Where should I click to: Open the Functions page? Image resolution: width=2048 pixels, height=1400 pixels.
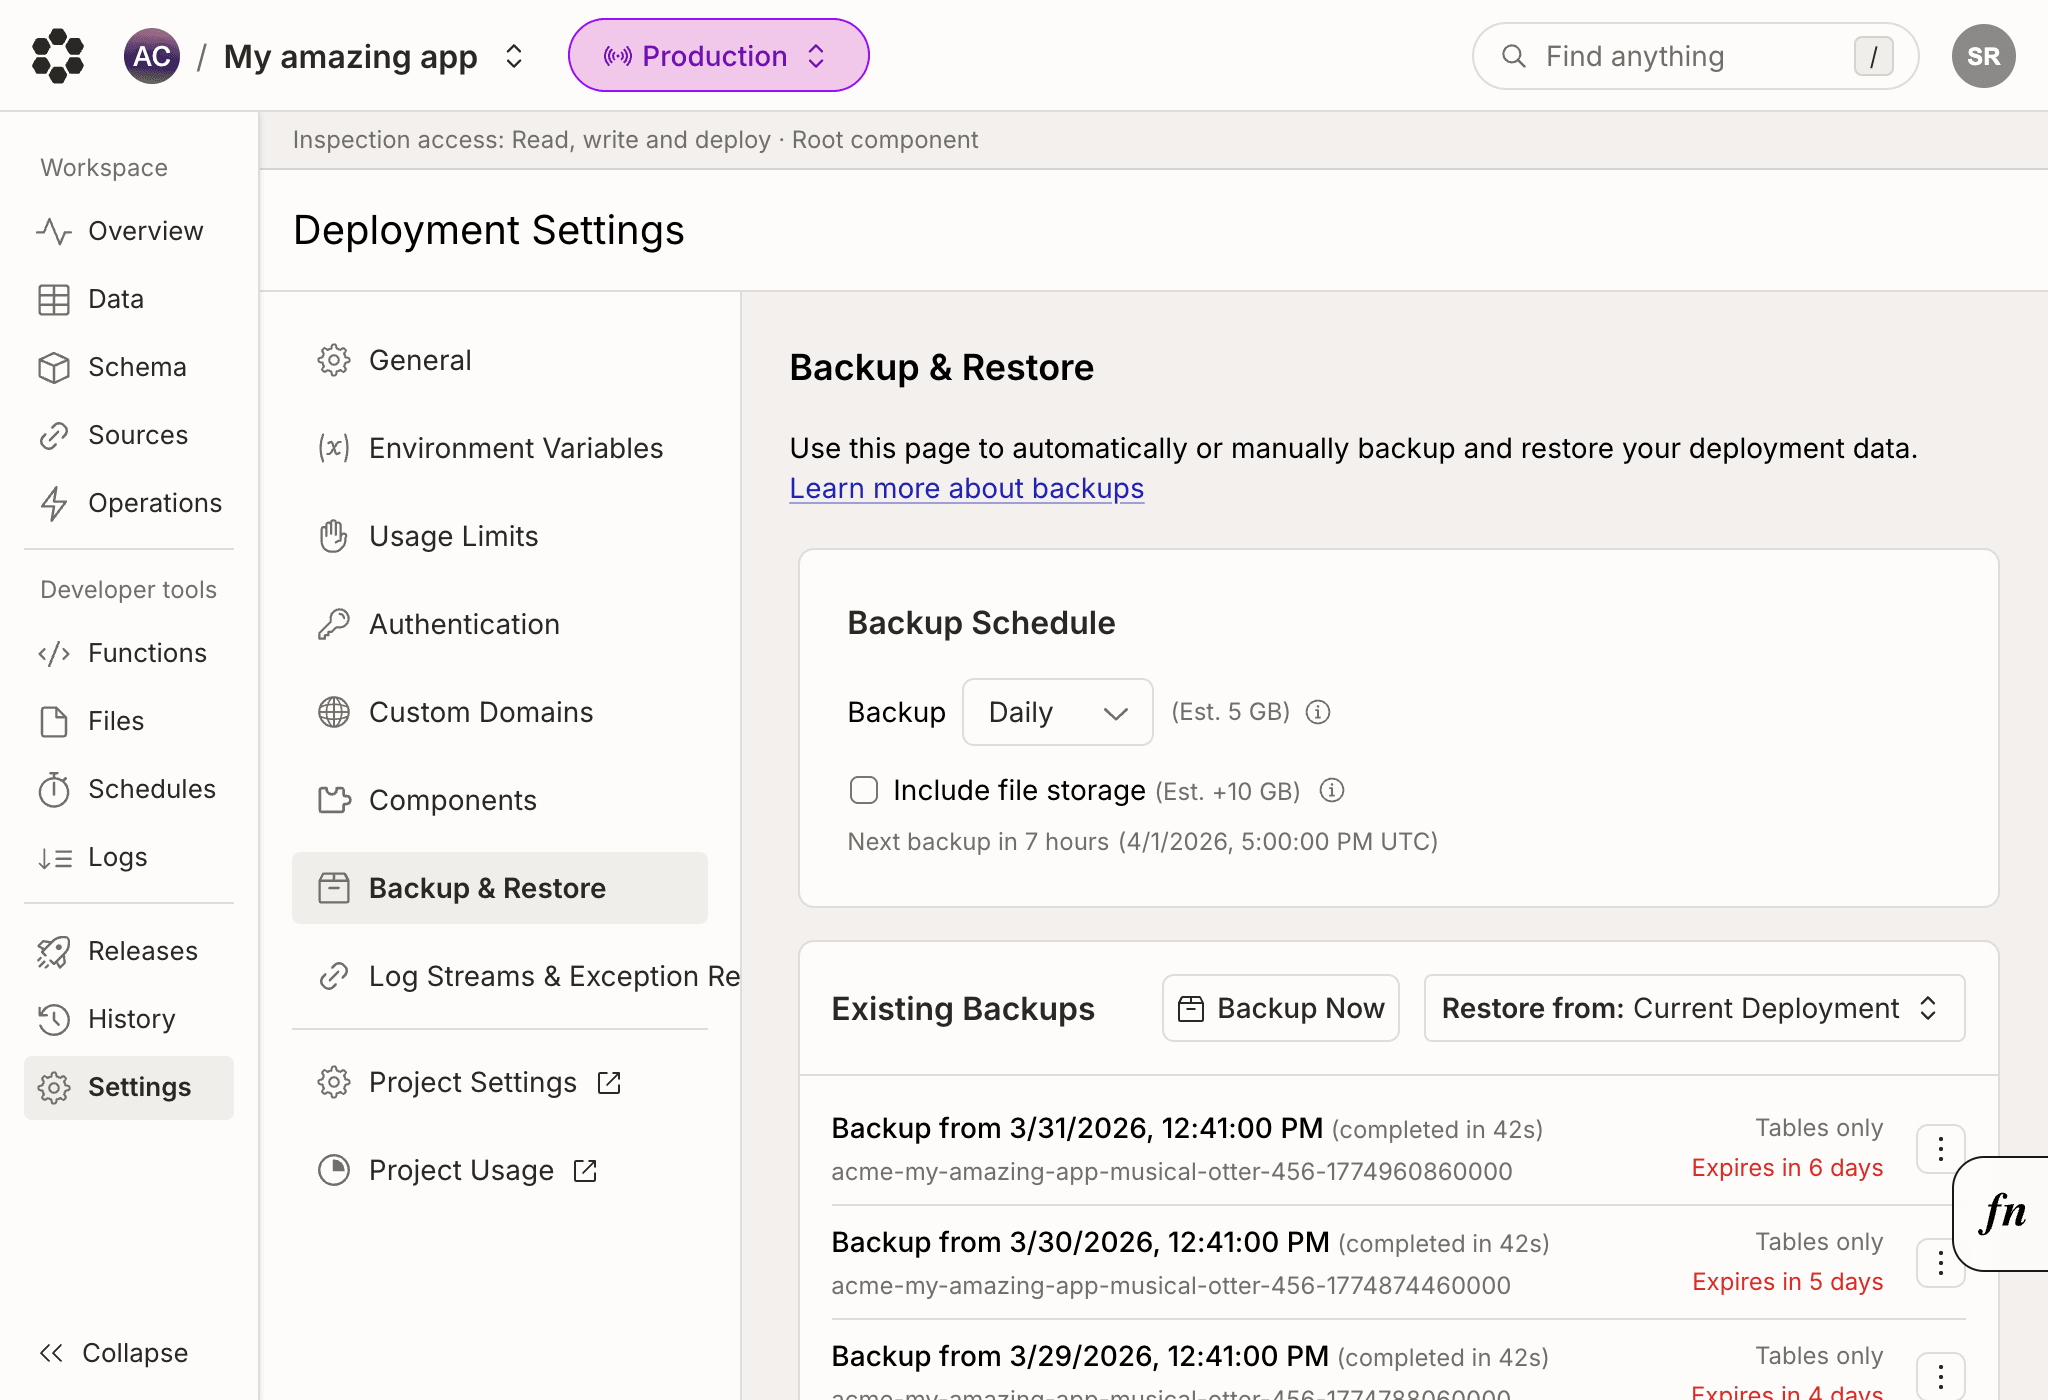129,653
